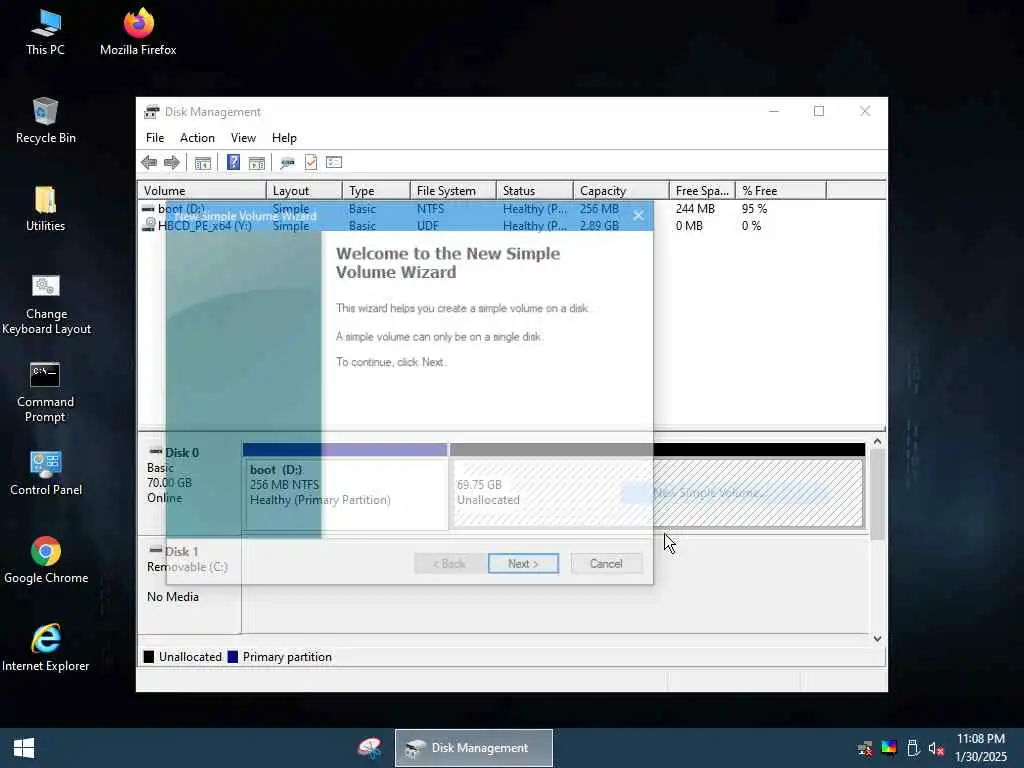Click the 244 MB free space cell

(695, 209)
